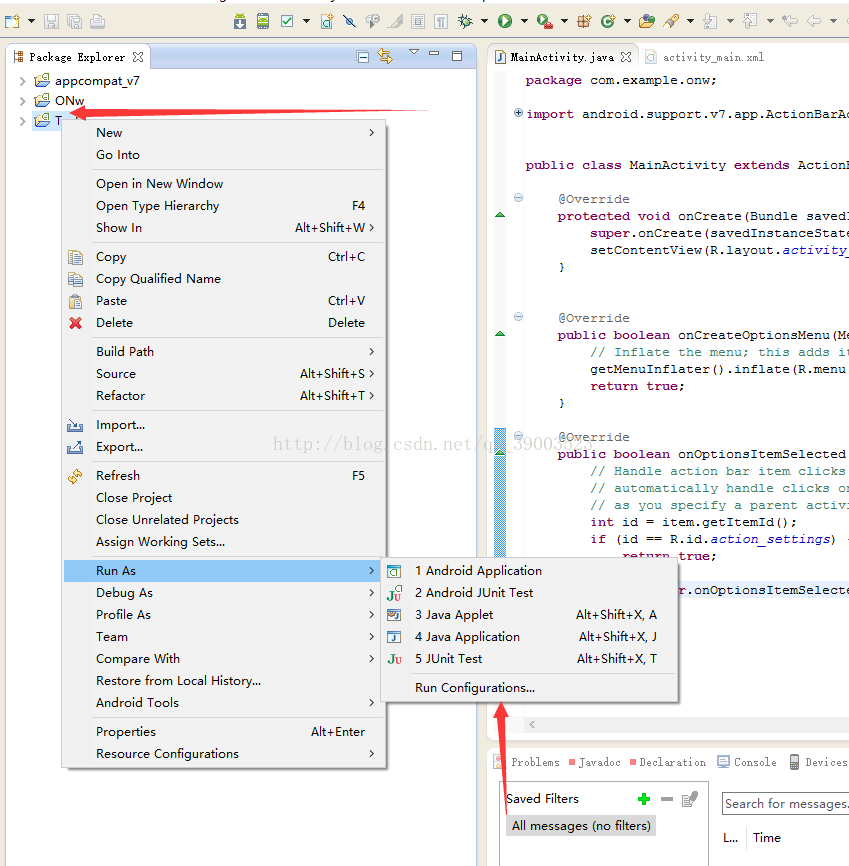Viewport: 849px width, 866px height.
Task: Toggle Show Whitespace Characters pilcrow icon
Action: (441, 22)
